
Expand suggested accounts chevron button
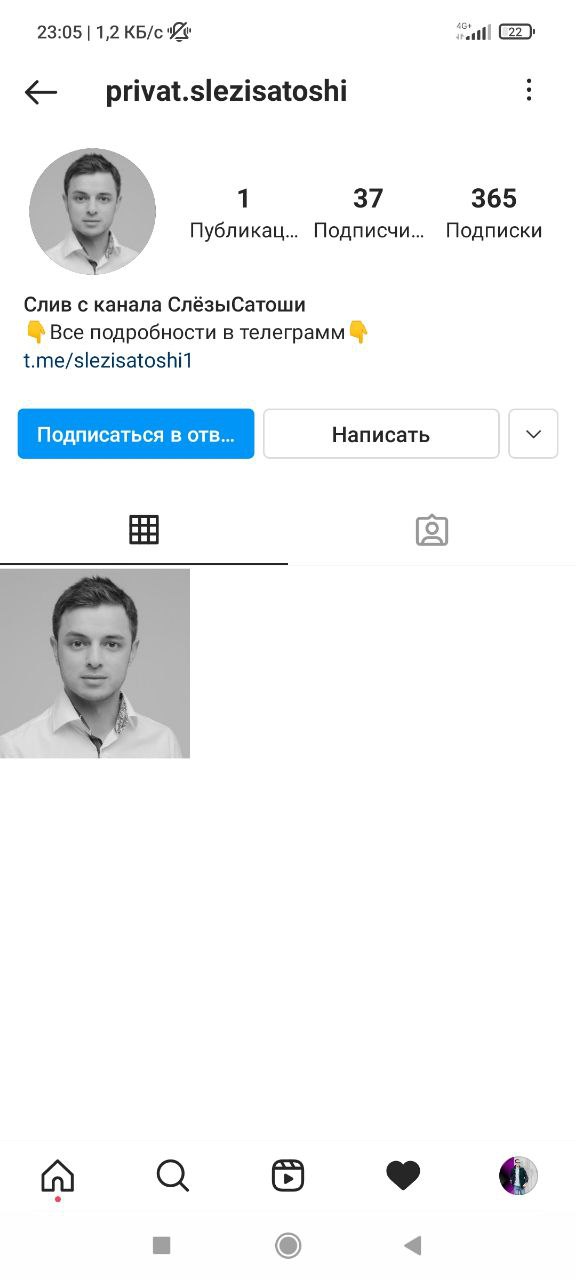pos(533,434)
